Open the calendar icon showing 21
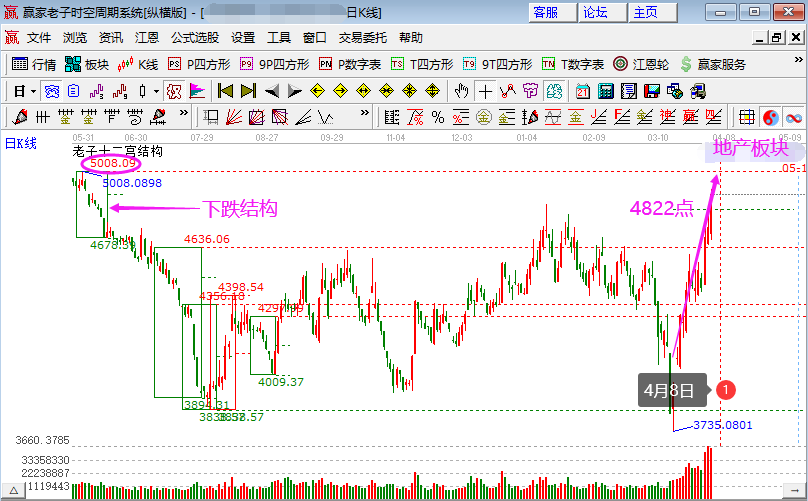 pos(583,92)
